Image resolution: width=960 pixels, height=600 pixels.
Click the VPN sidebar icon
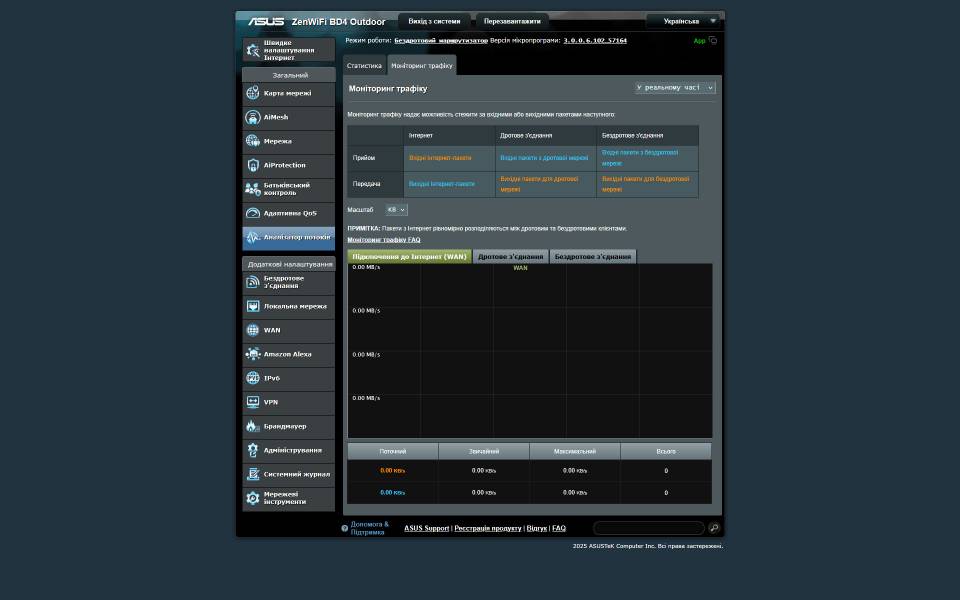(x=253, y=402)
